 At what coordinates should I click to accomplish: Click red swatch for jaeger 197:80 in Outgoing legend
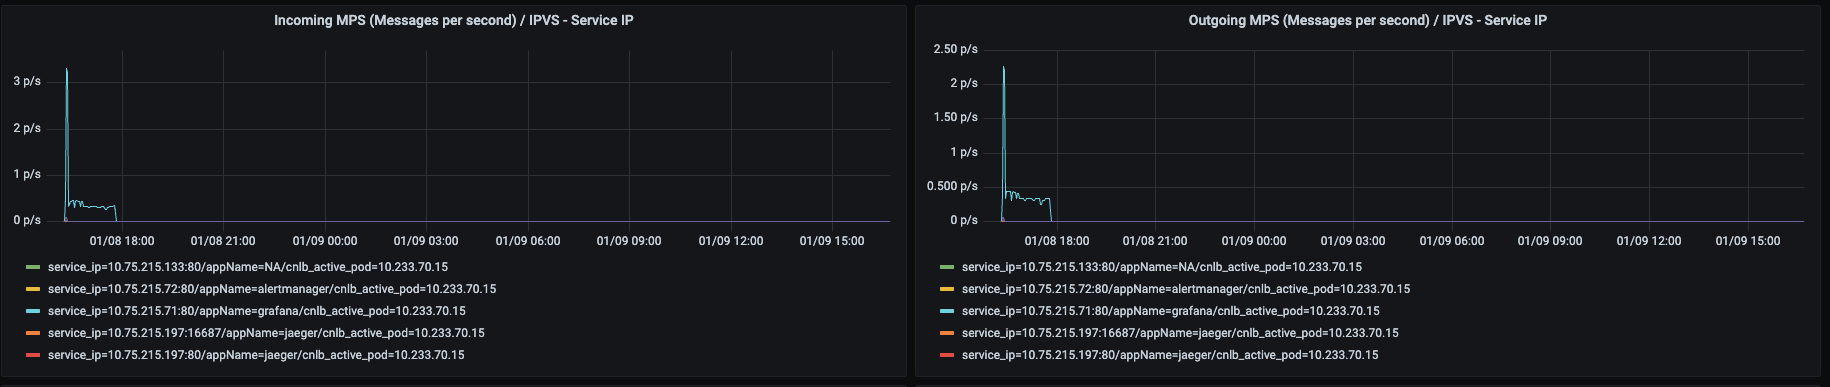pos(947,355)
